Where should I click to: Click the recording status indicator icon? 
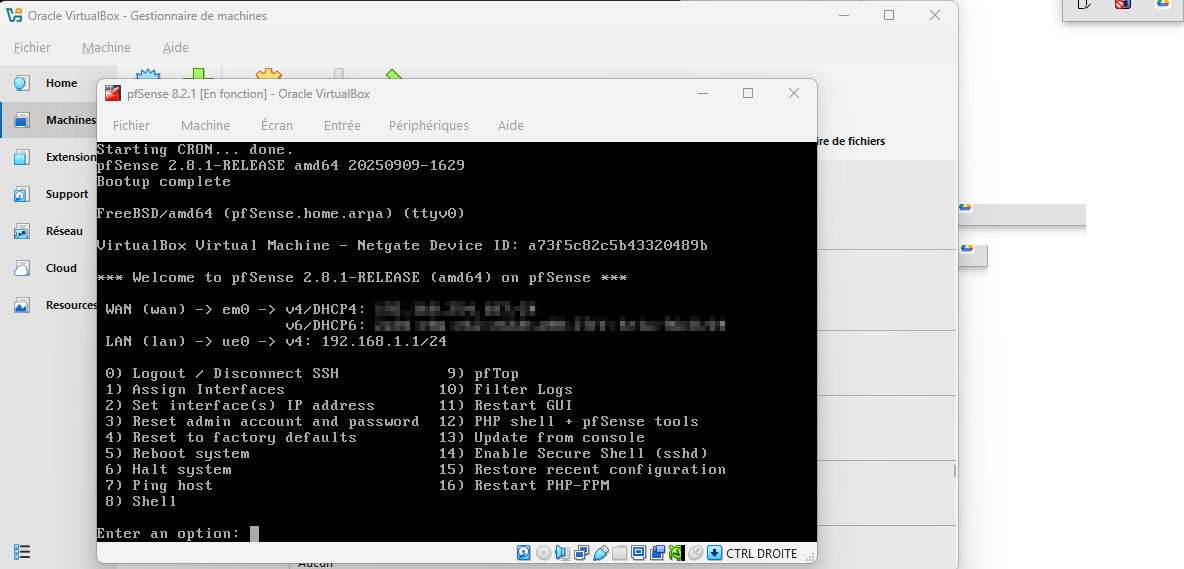[x=657, y=553]
